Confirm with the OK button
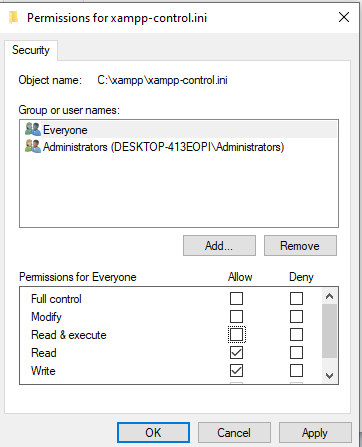The height and width of the screenshot is (447, 362). pos(153,433)
